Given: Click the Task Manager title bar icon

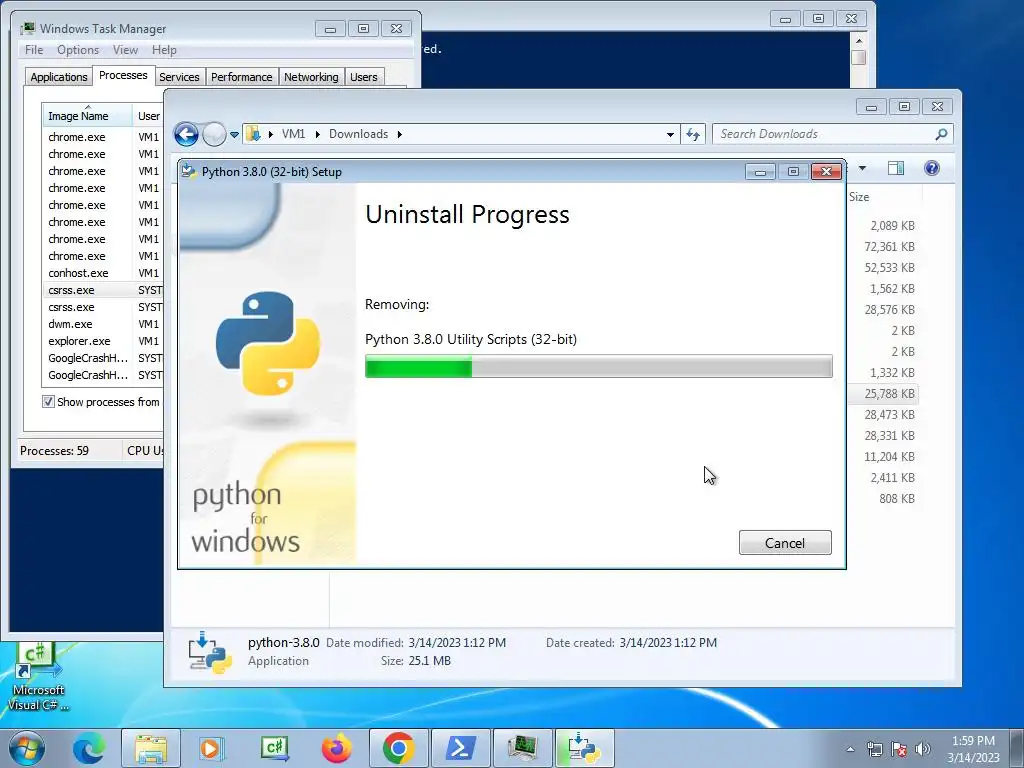Looking at the screenshot, I should [28, 28].
